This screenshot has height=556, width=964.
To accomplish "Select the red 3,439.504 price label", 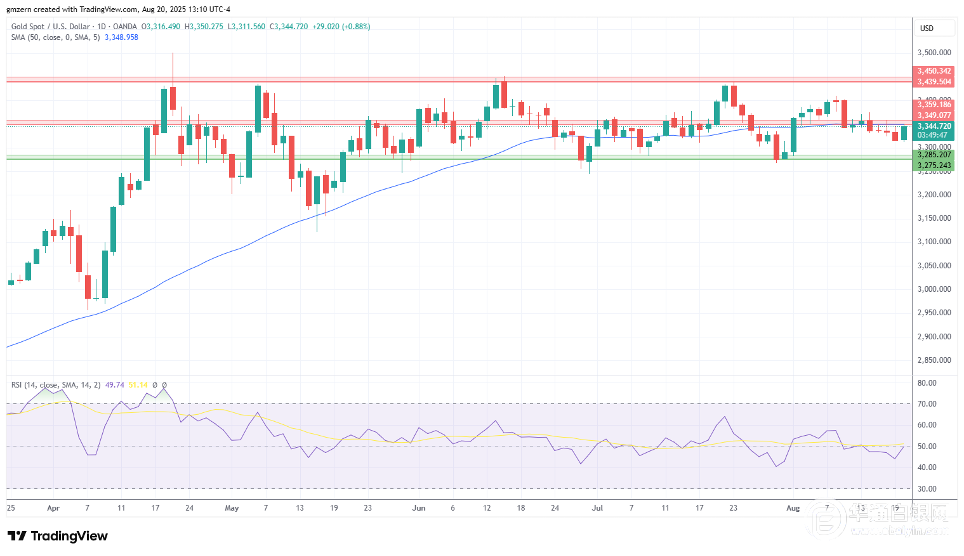I will (x=934, y=82).
